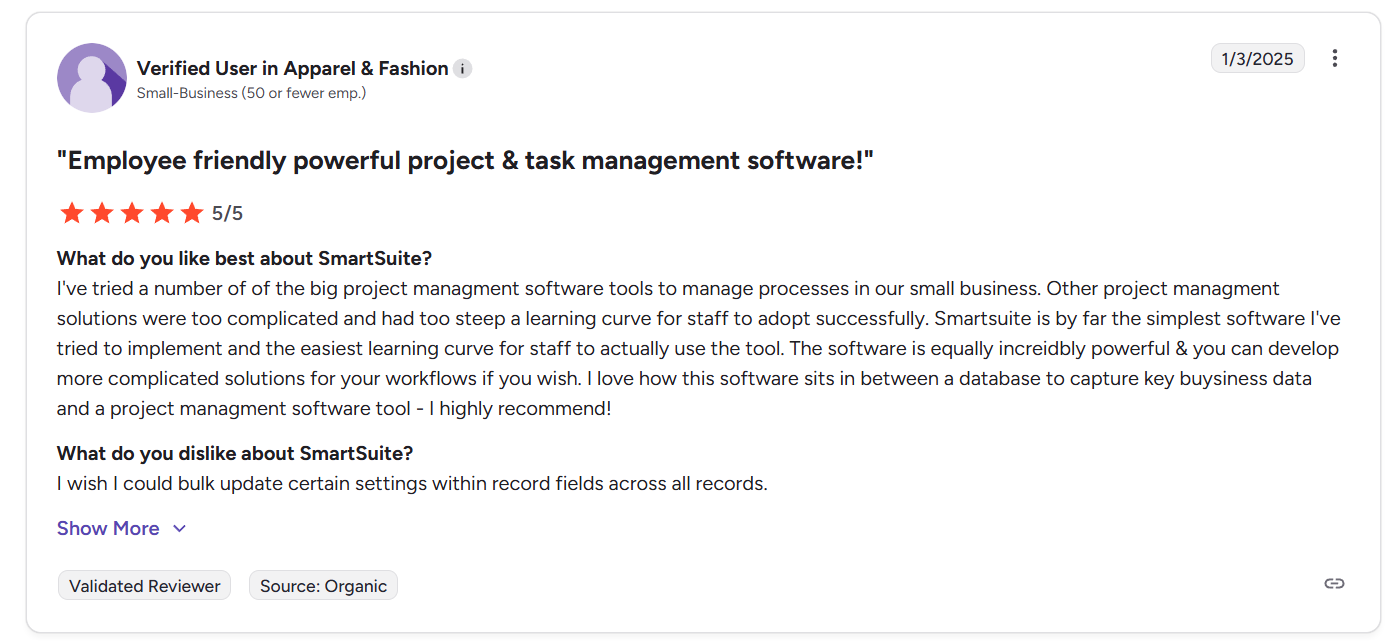Click the "What do you like best" heading
The width and height of the screenshot is (1391, 642).
[244, 258]
